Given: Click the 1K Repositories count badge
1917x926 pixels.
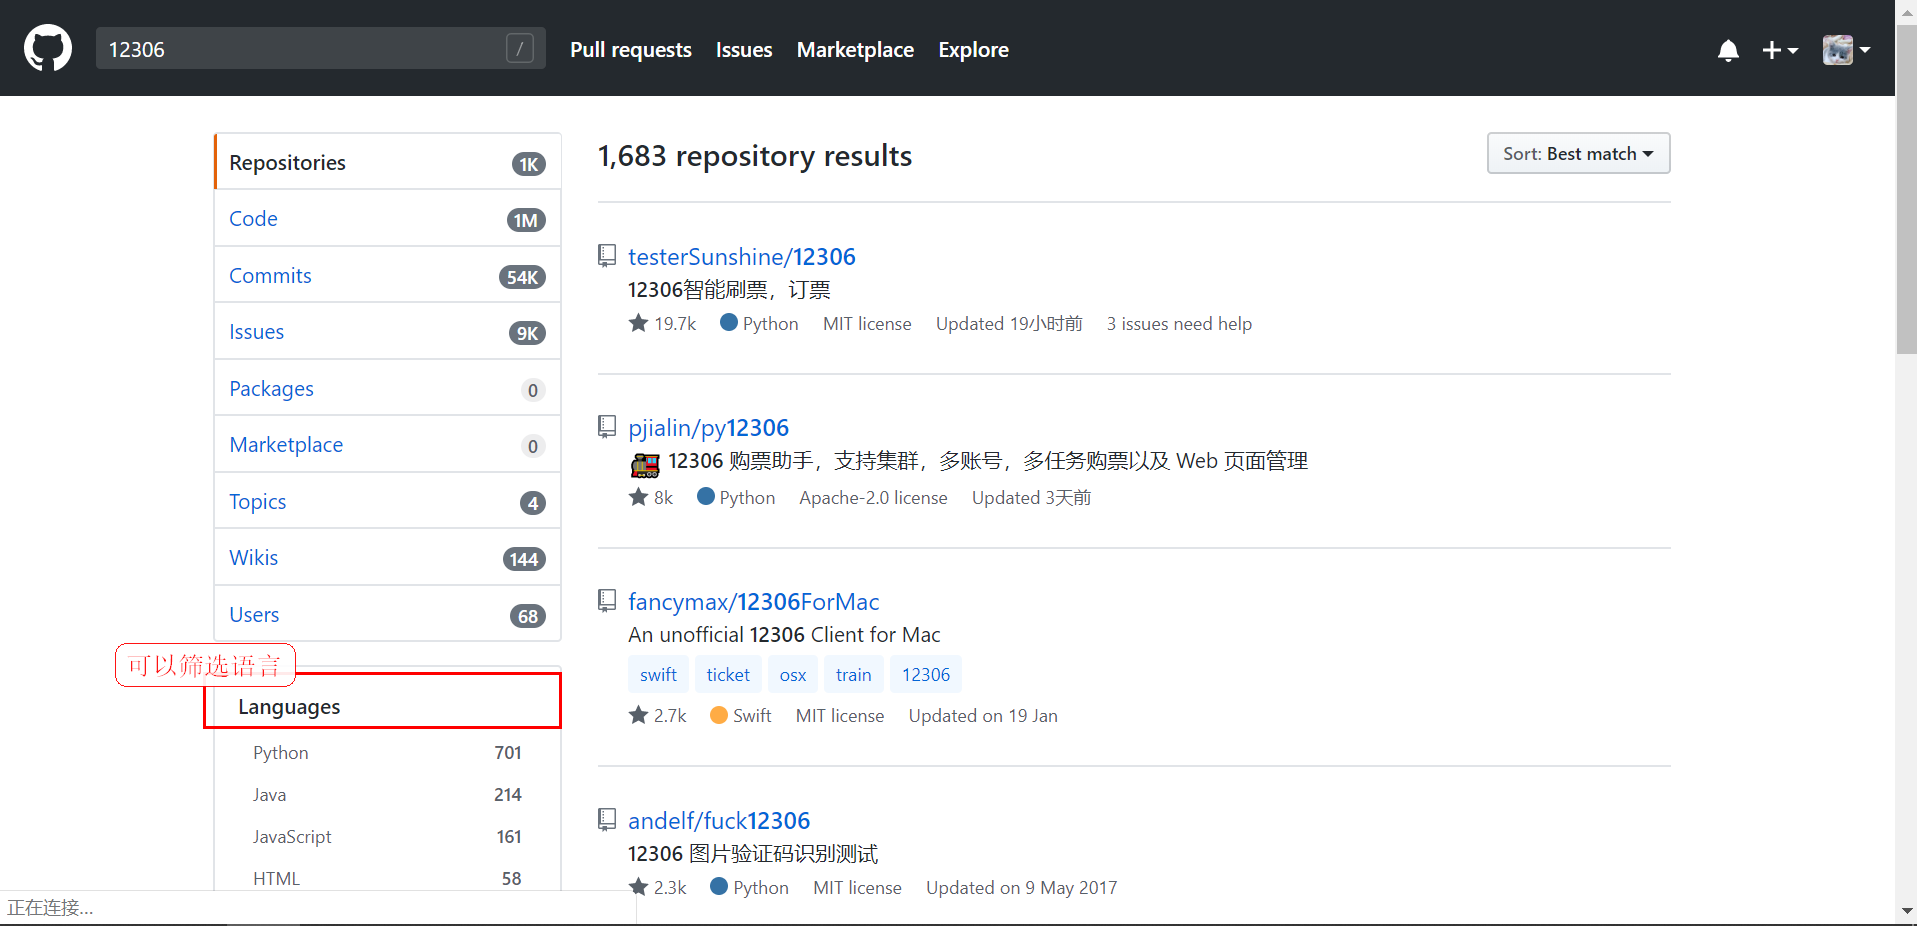Looking at the screenshot, I should pyautogui.click(x=529, y=164).
